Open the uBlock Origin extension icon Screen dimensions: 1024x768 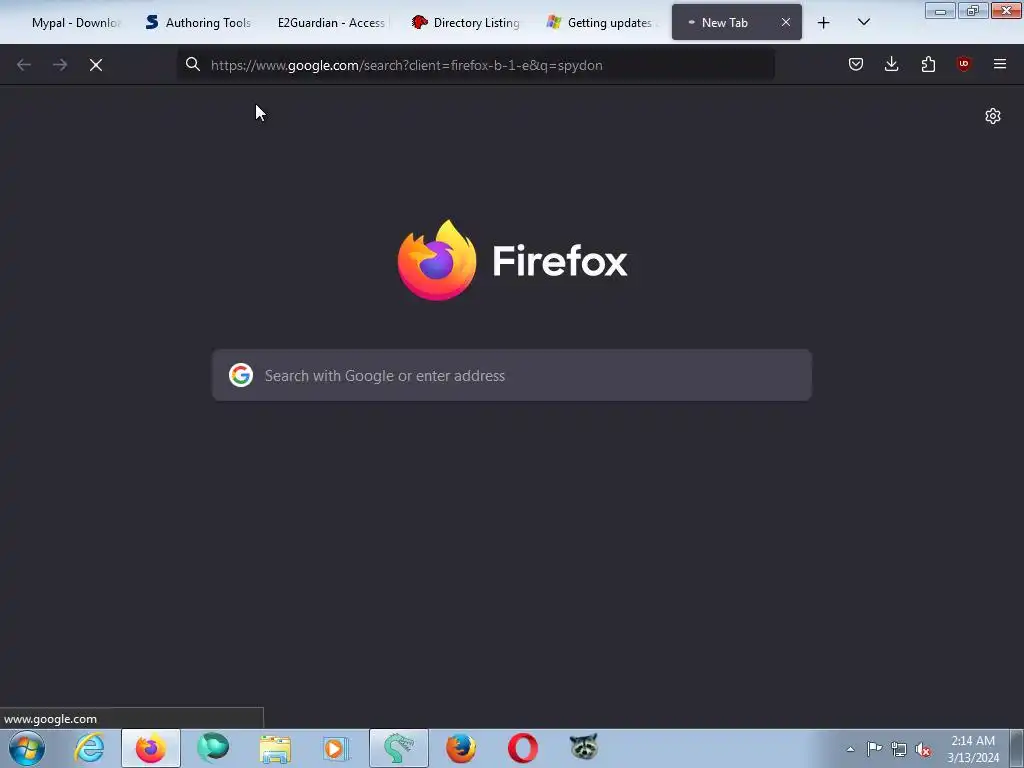point(963,64)
